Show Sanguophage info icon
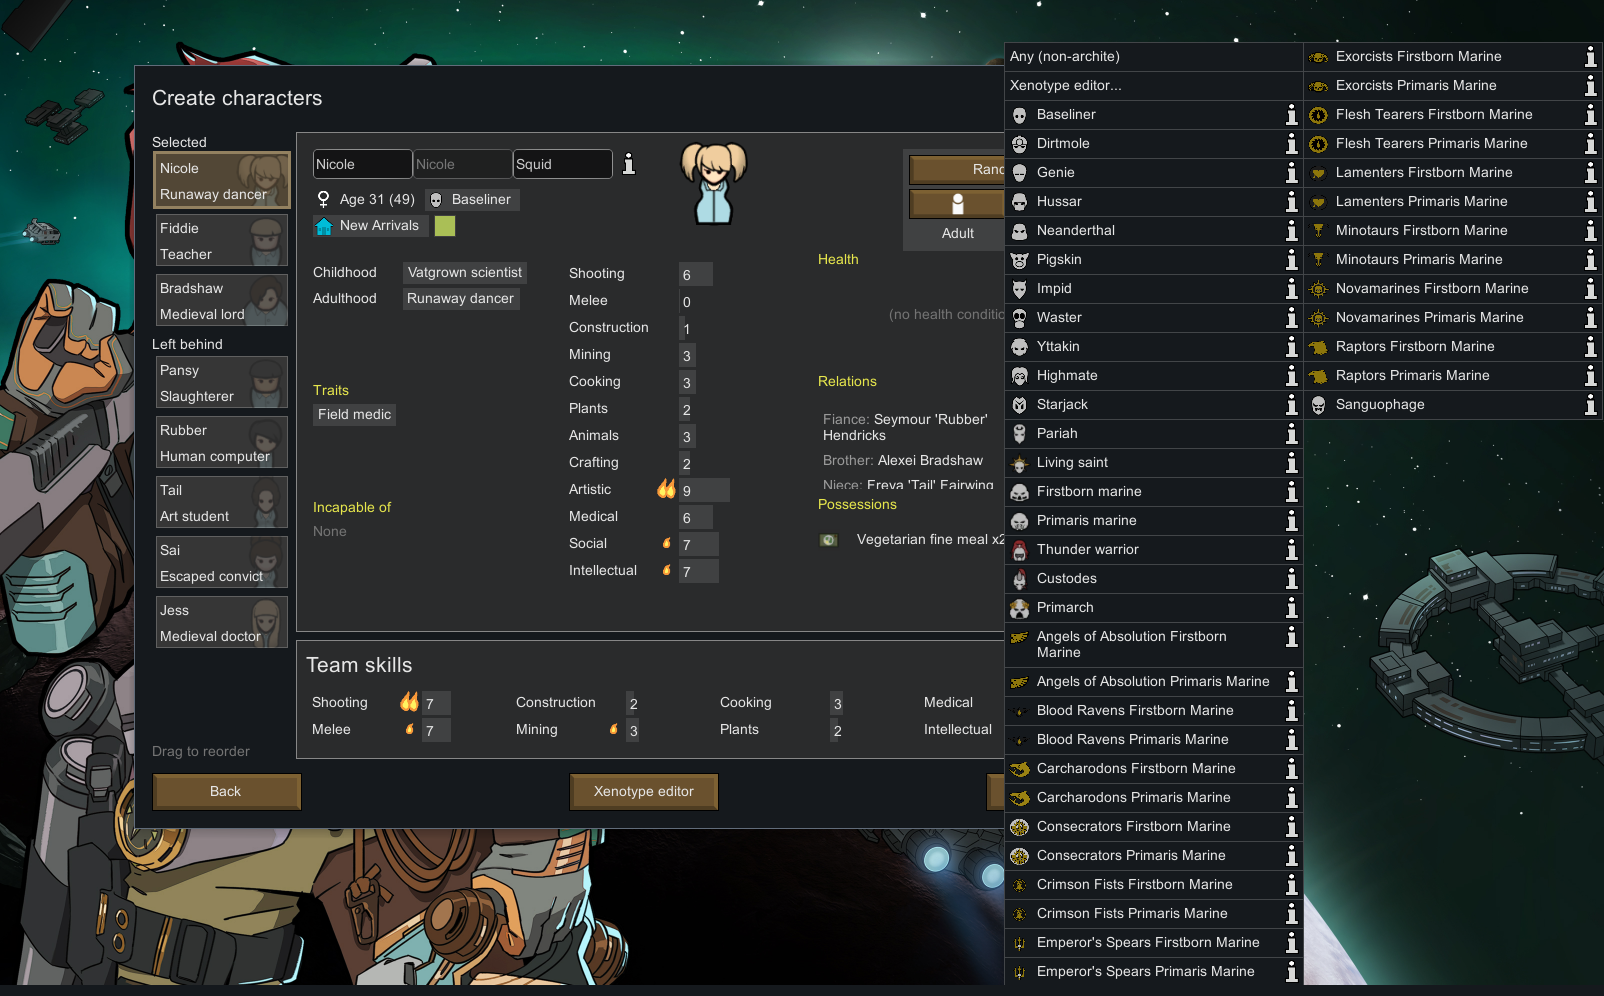Screen dimensions: 1604x996 (x=1590, y=405)
